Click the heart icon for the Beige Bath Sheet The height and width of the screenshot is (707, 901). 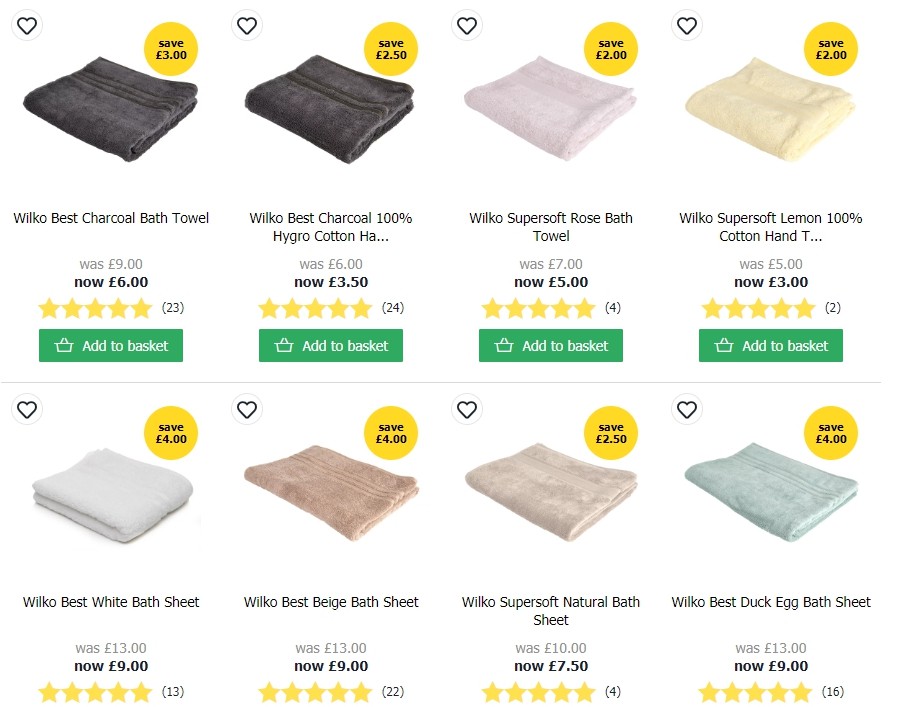point(246,410)
